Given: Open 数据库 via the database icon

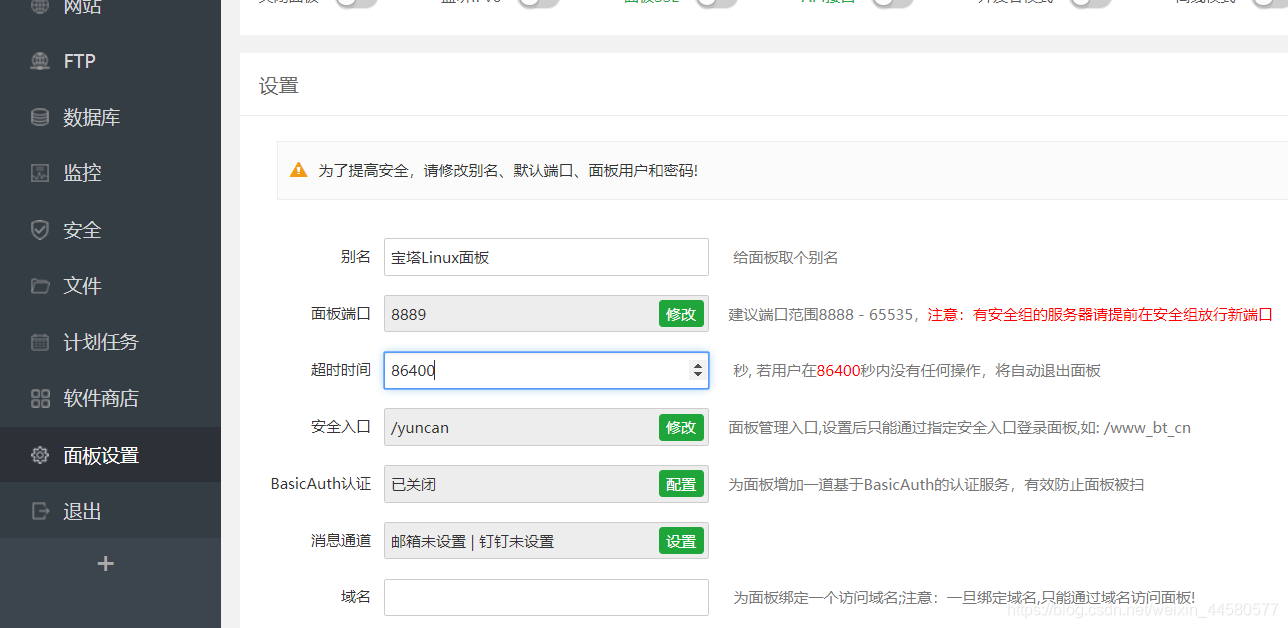Looking at the screenshot, I should [40, 117].
